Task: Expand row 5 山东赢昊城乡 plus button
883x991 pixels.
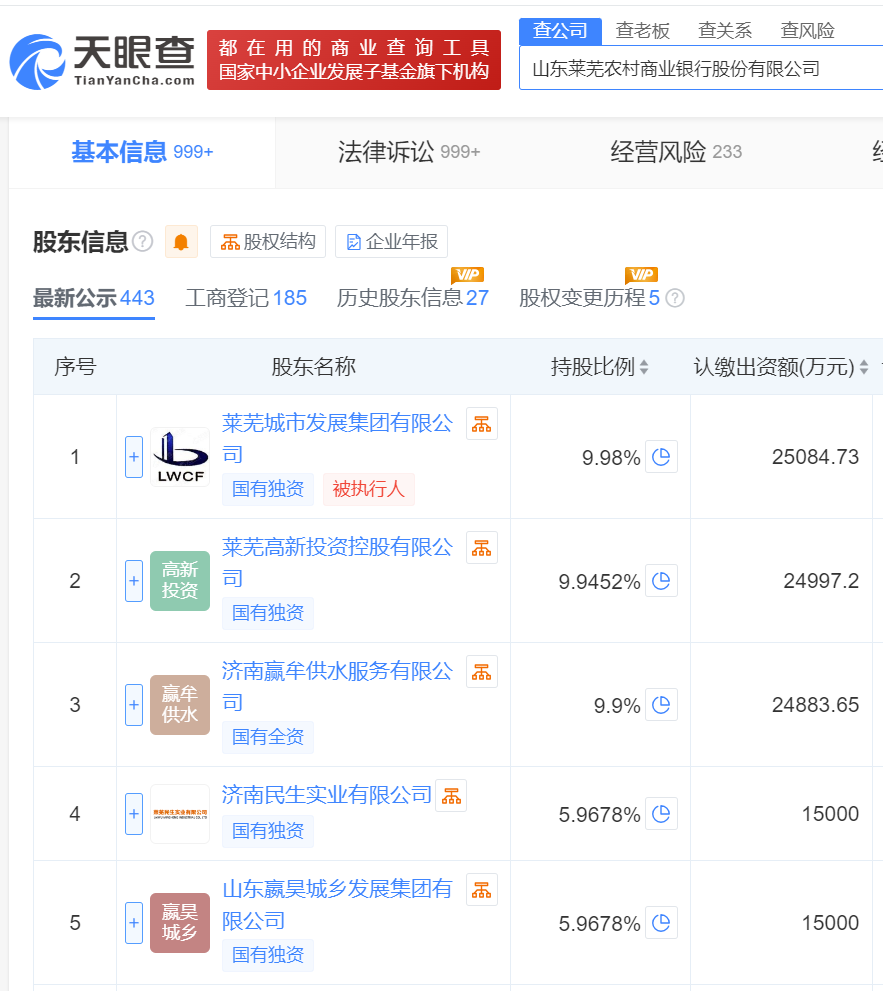Action: [x=134, y=923]
